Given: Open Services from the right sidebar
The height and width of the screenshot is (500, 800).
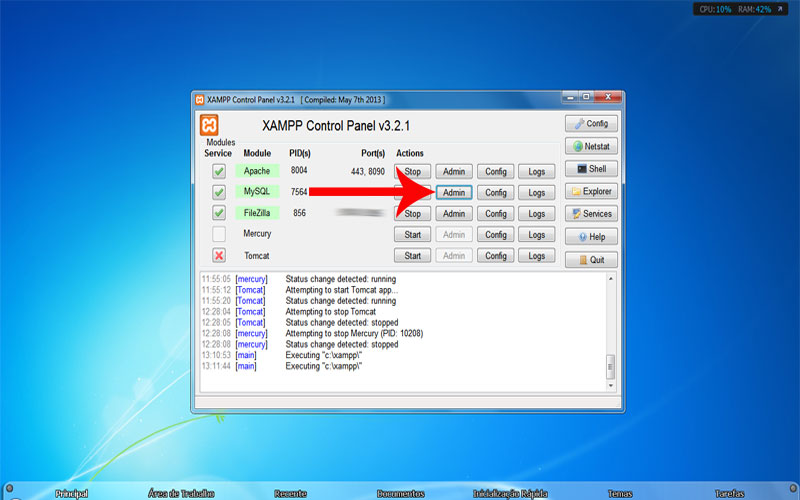Looking at the screenshot, I should (591, 214).
